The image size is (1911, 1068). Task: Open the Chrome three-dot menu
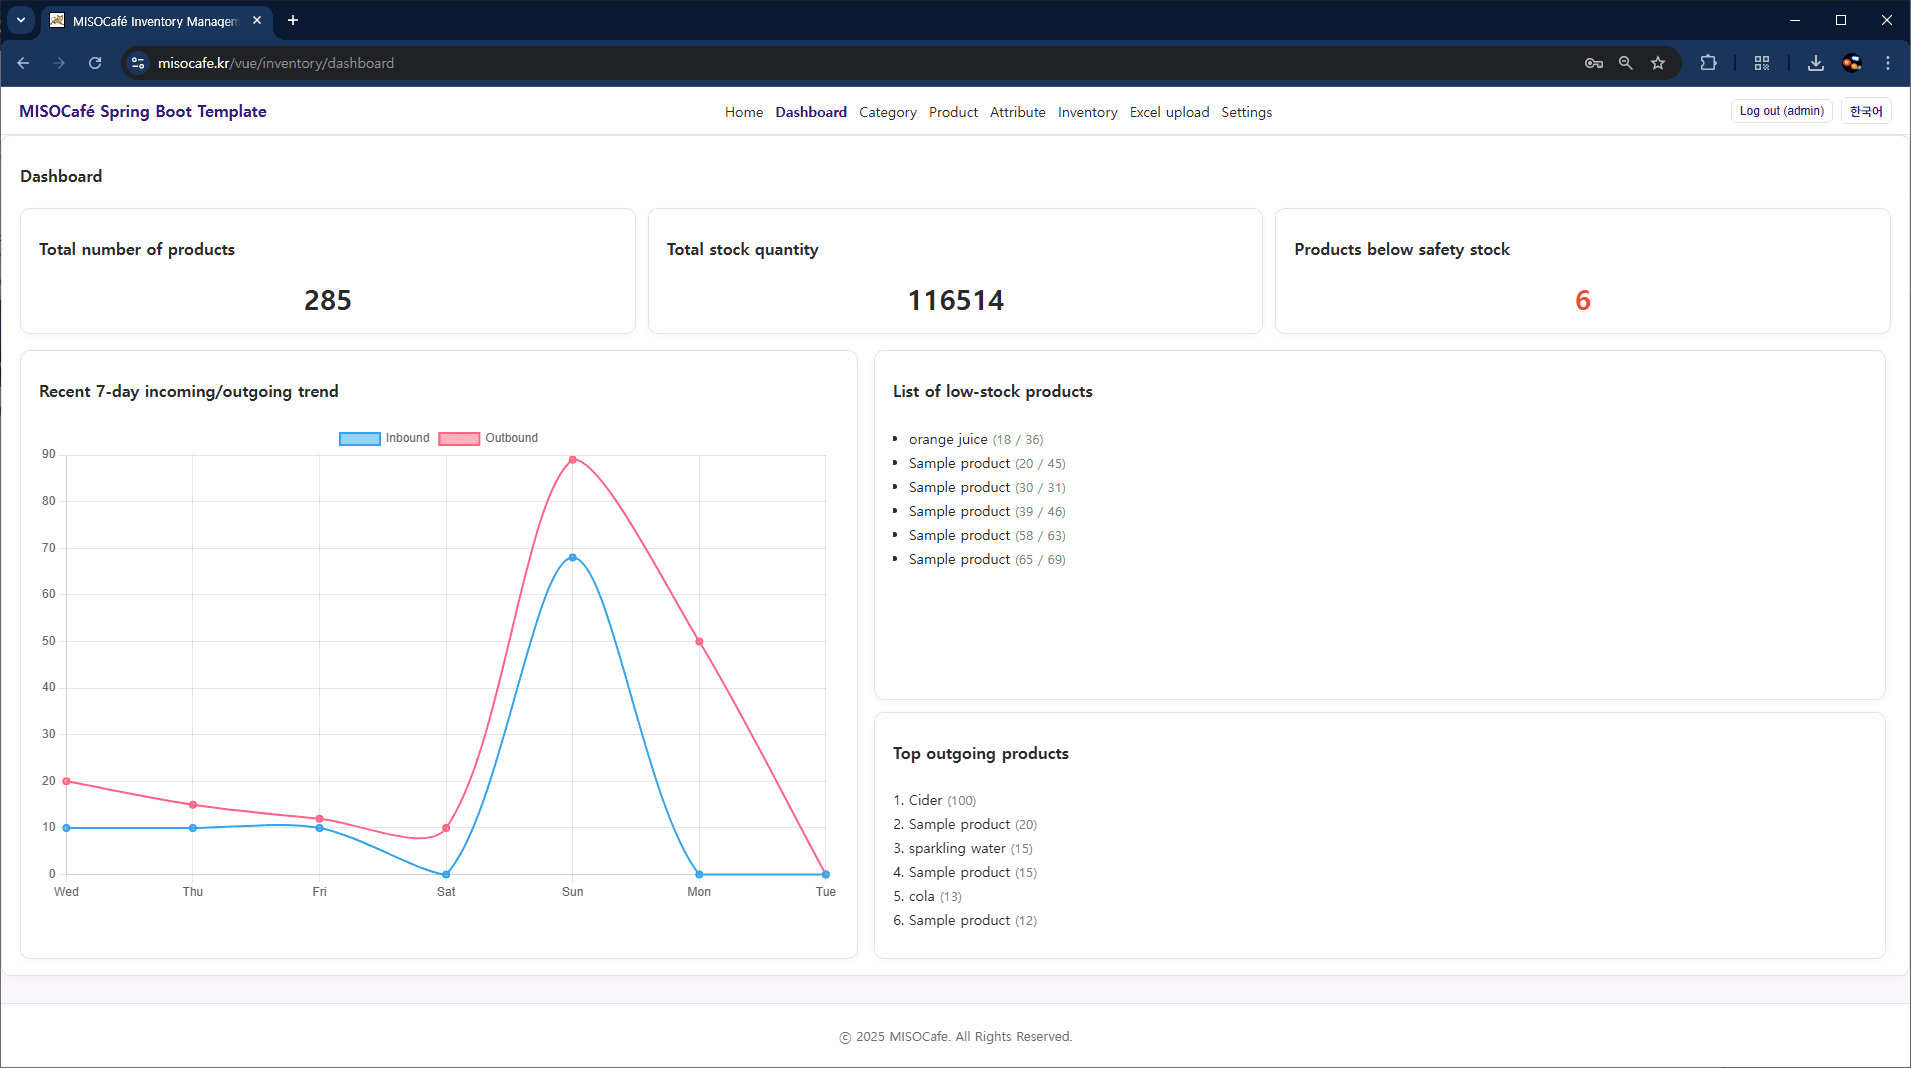tap(1888, 62)
